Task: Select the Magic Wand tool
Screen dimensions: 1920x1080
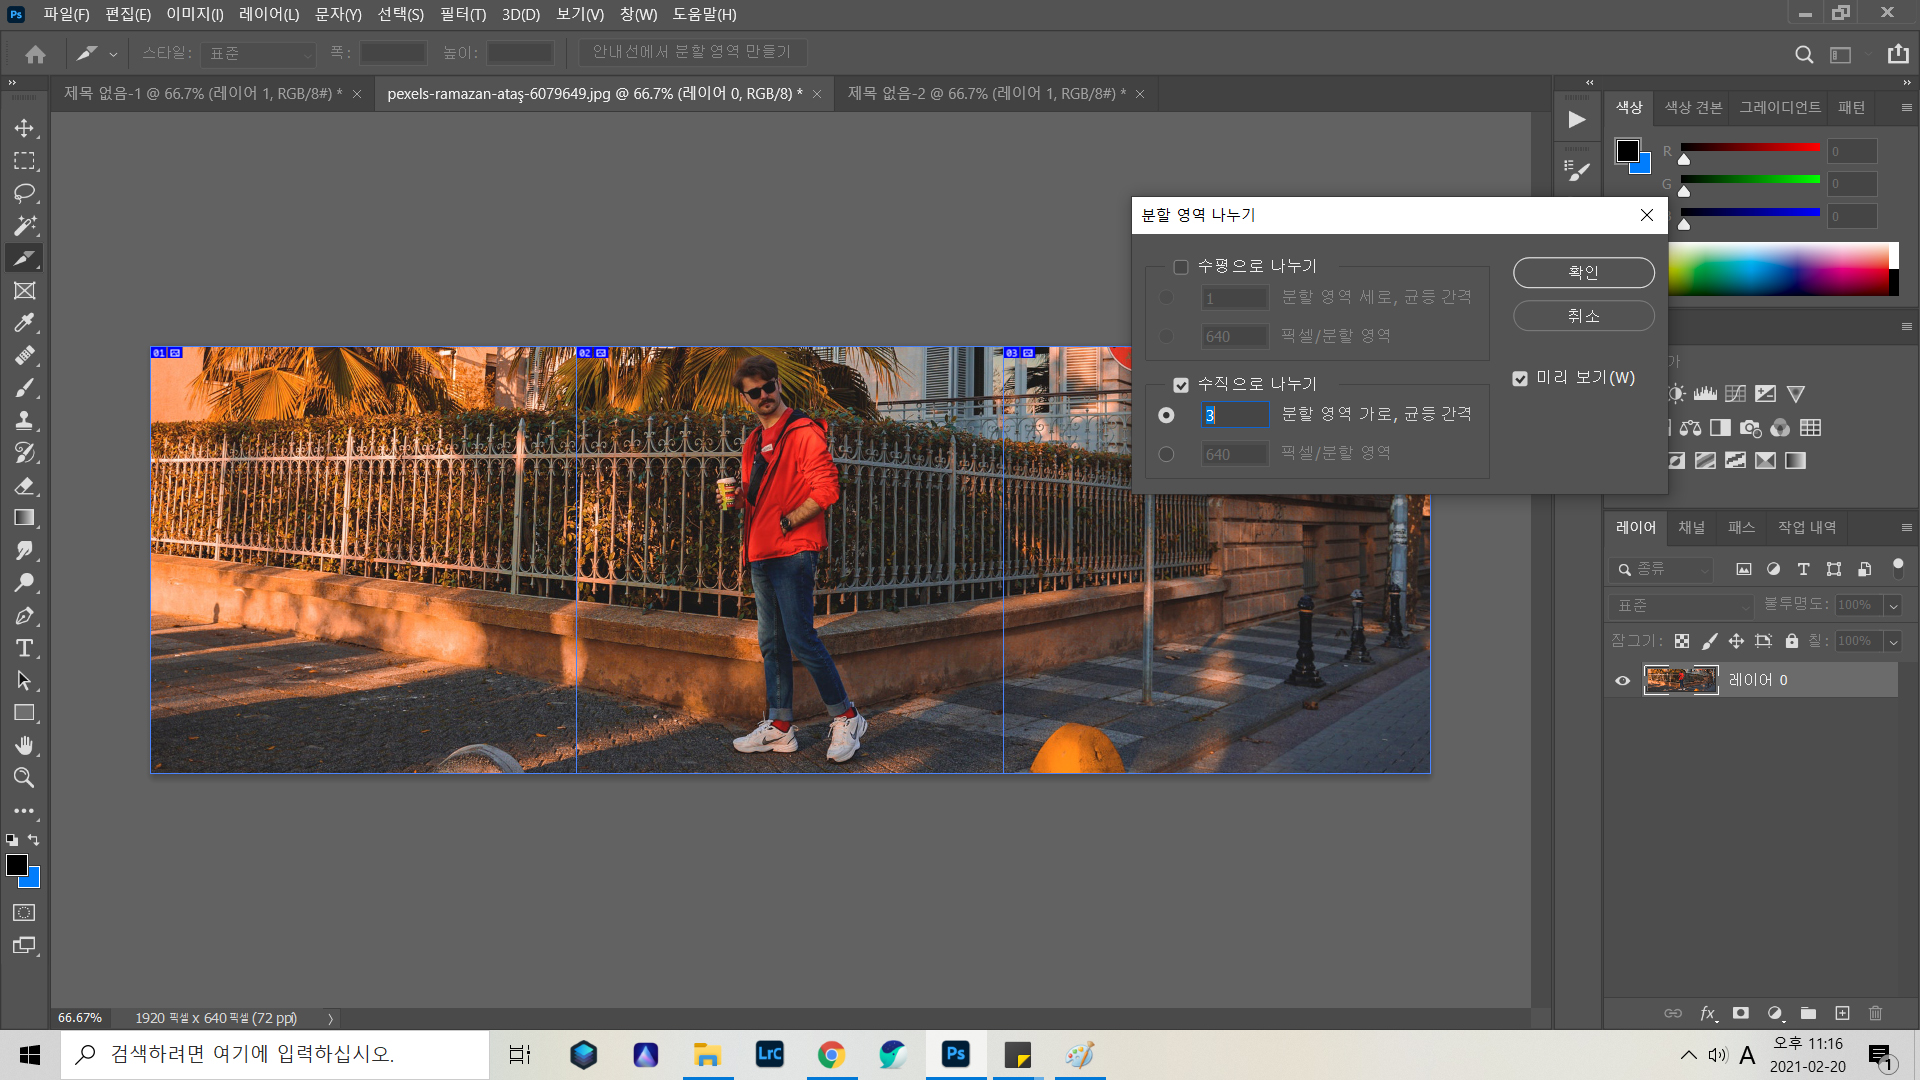Action: coord(24,226)
